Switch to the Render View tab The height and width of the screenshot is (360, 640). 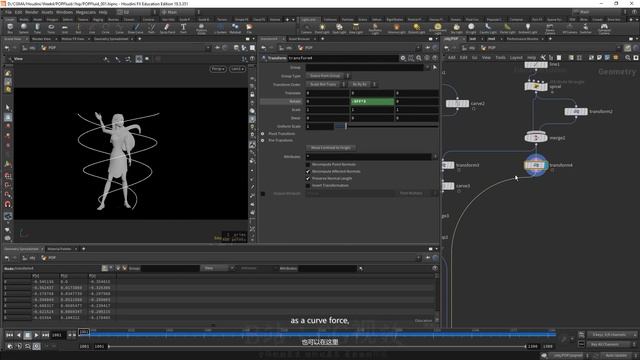coord(41,39)
